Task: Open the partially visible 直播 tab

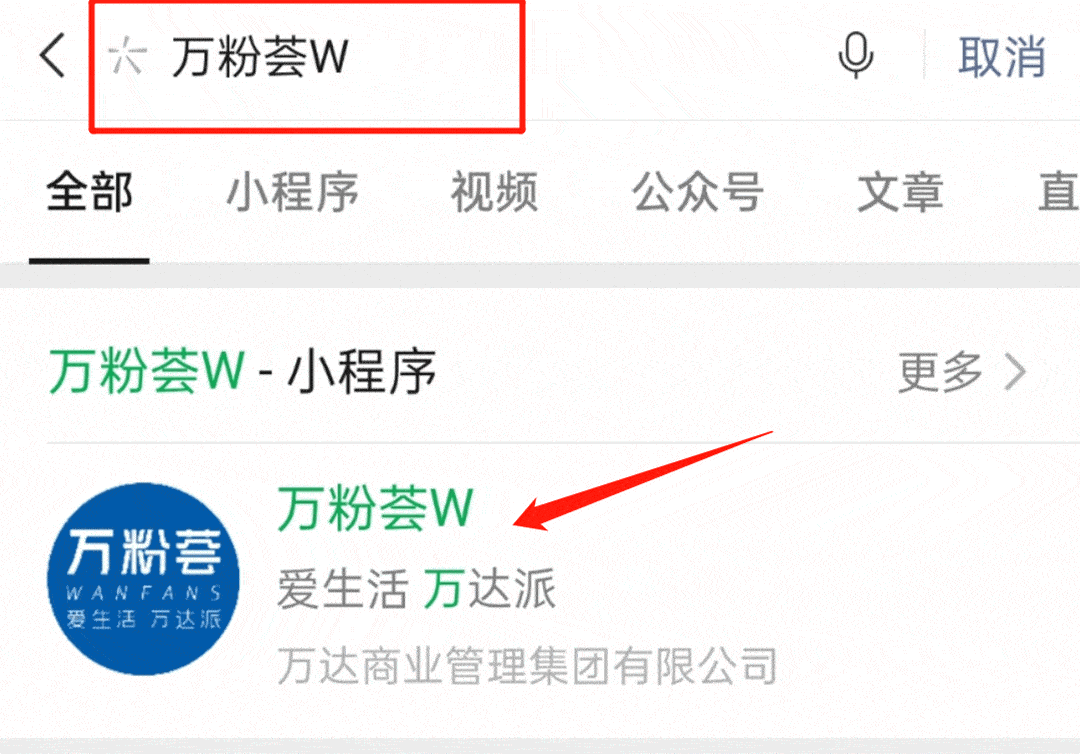Action: coord(1059,192)
